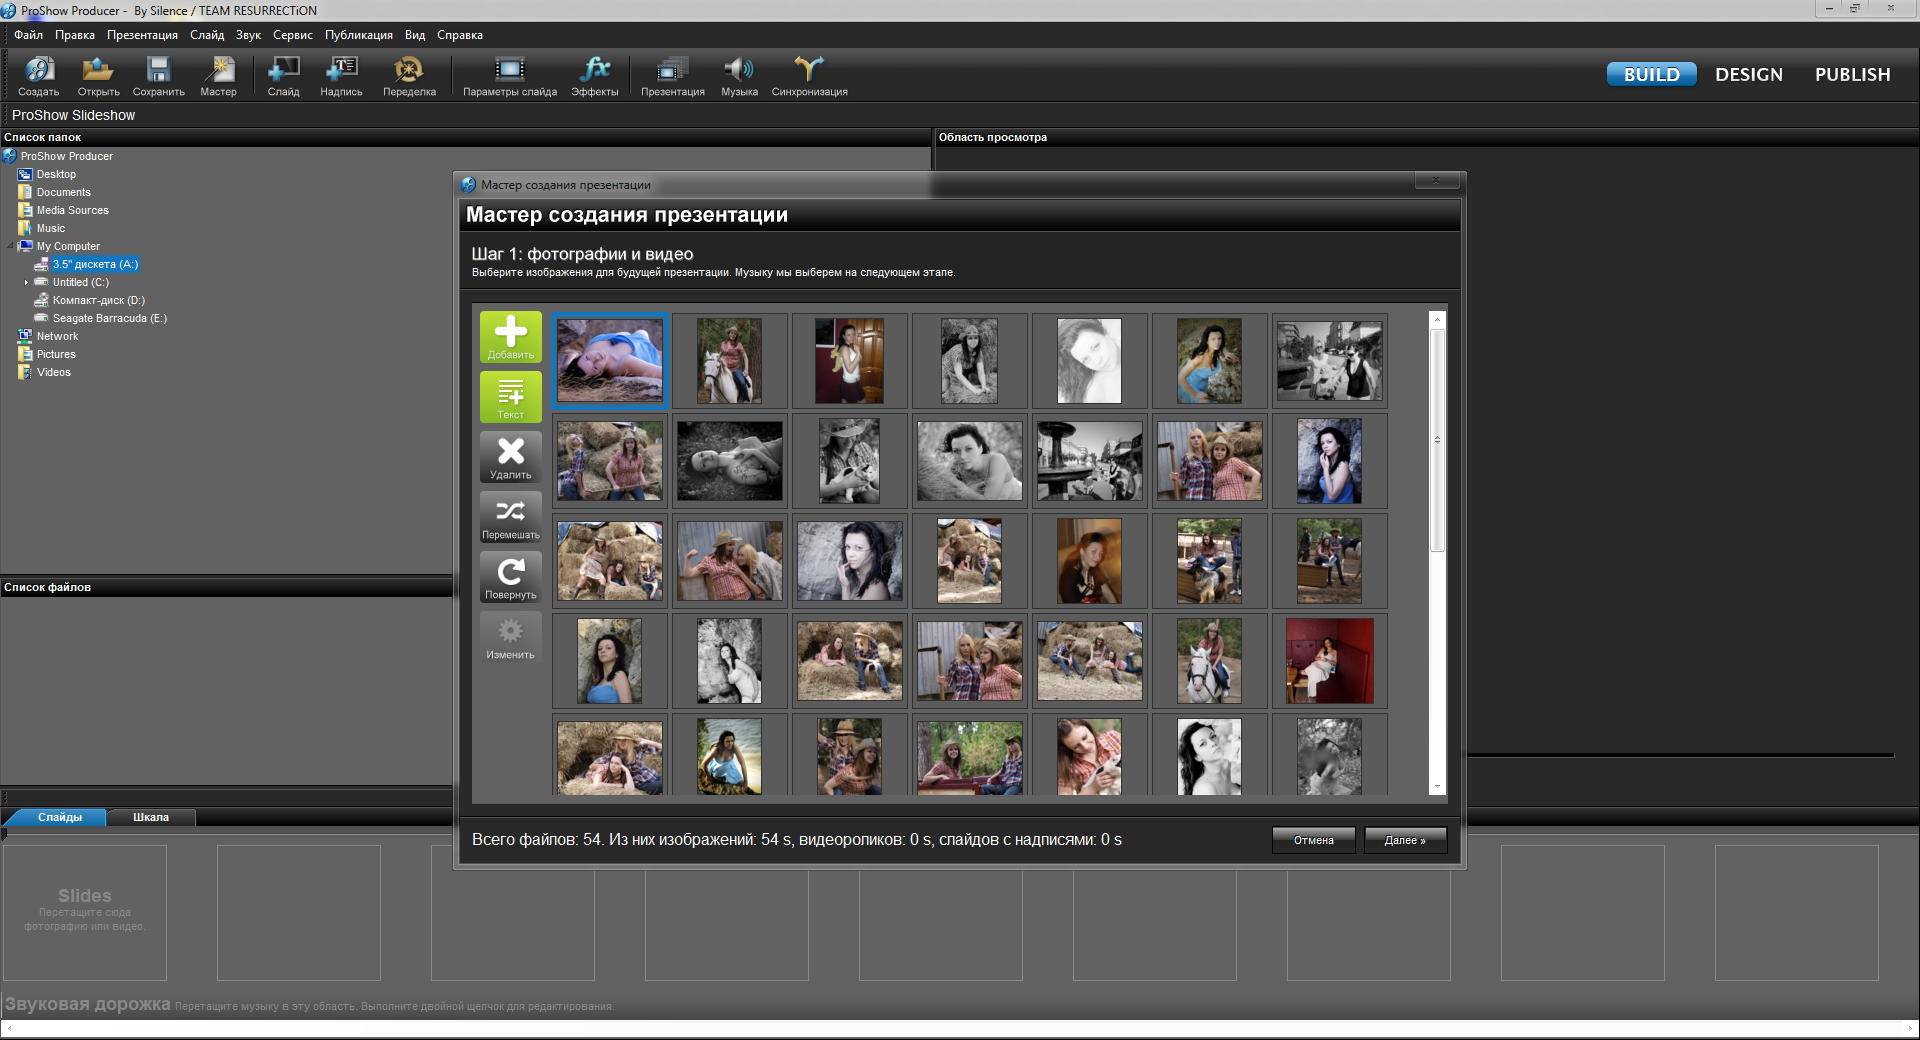The width and height of the screenshot is (1920, 1040).
Task: Rotate image using the Повернуть icon
Action: coord(510,576)
